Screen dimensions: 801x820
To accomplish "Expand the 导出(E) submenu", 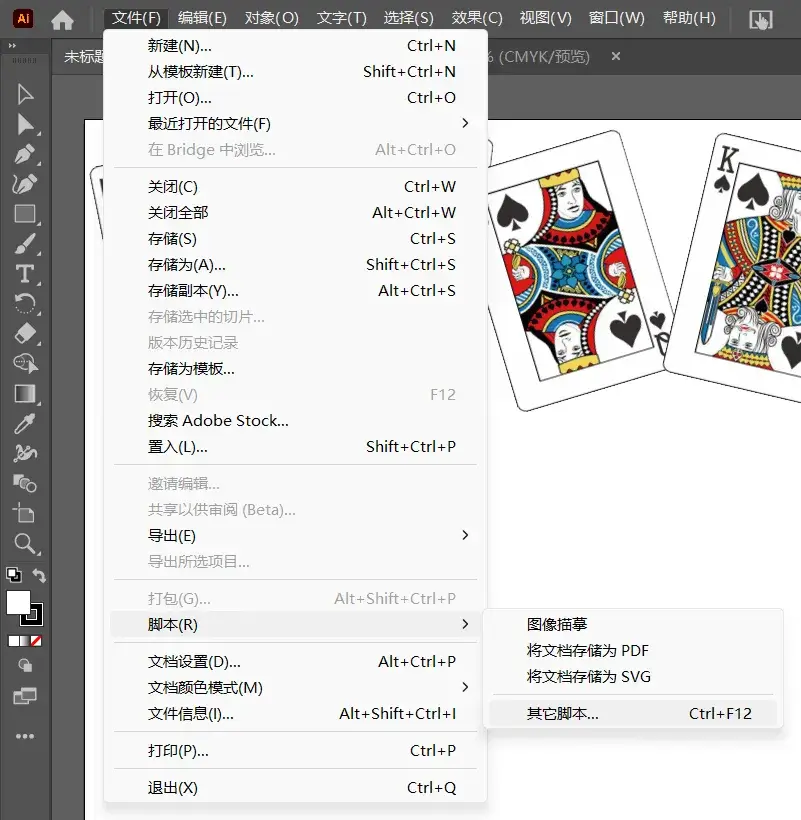I will (295, 536).
